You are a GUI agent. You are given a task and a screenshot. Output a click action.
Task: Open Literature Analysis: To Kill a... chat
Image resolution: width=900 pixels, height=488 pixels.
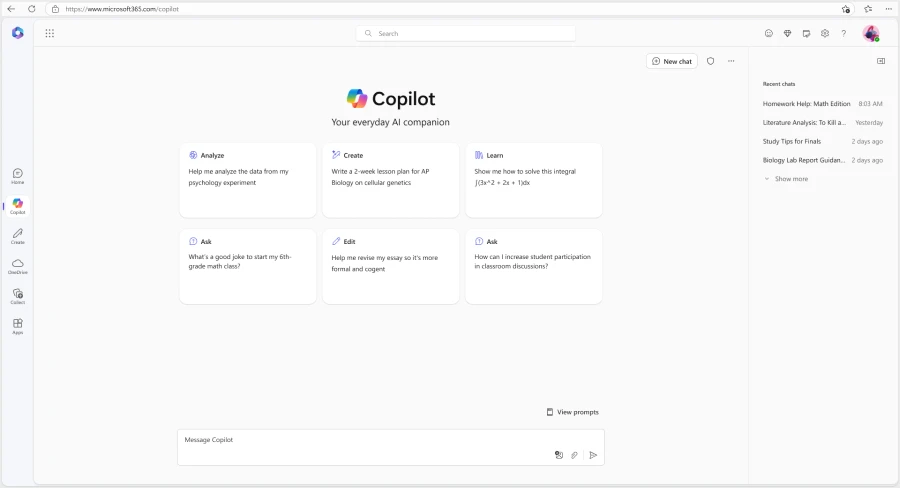pyautogui.click(x=823, y=122)
